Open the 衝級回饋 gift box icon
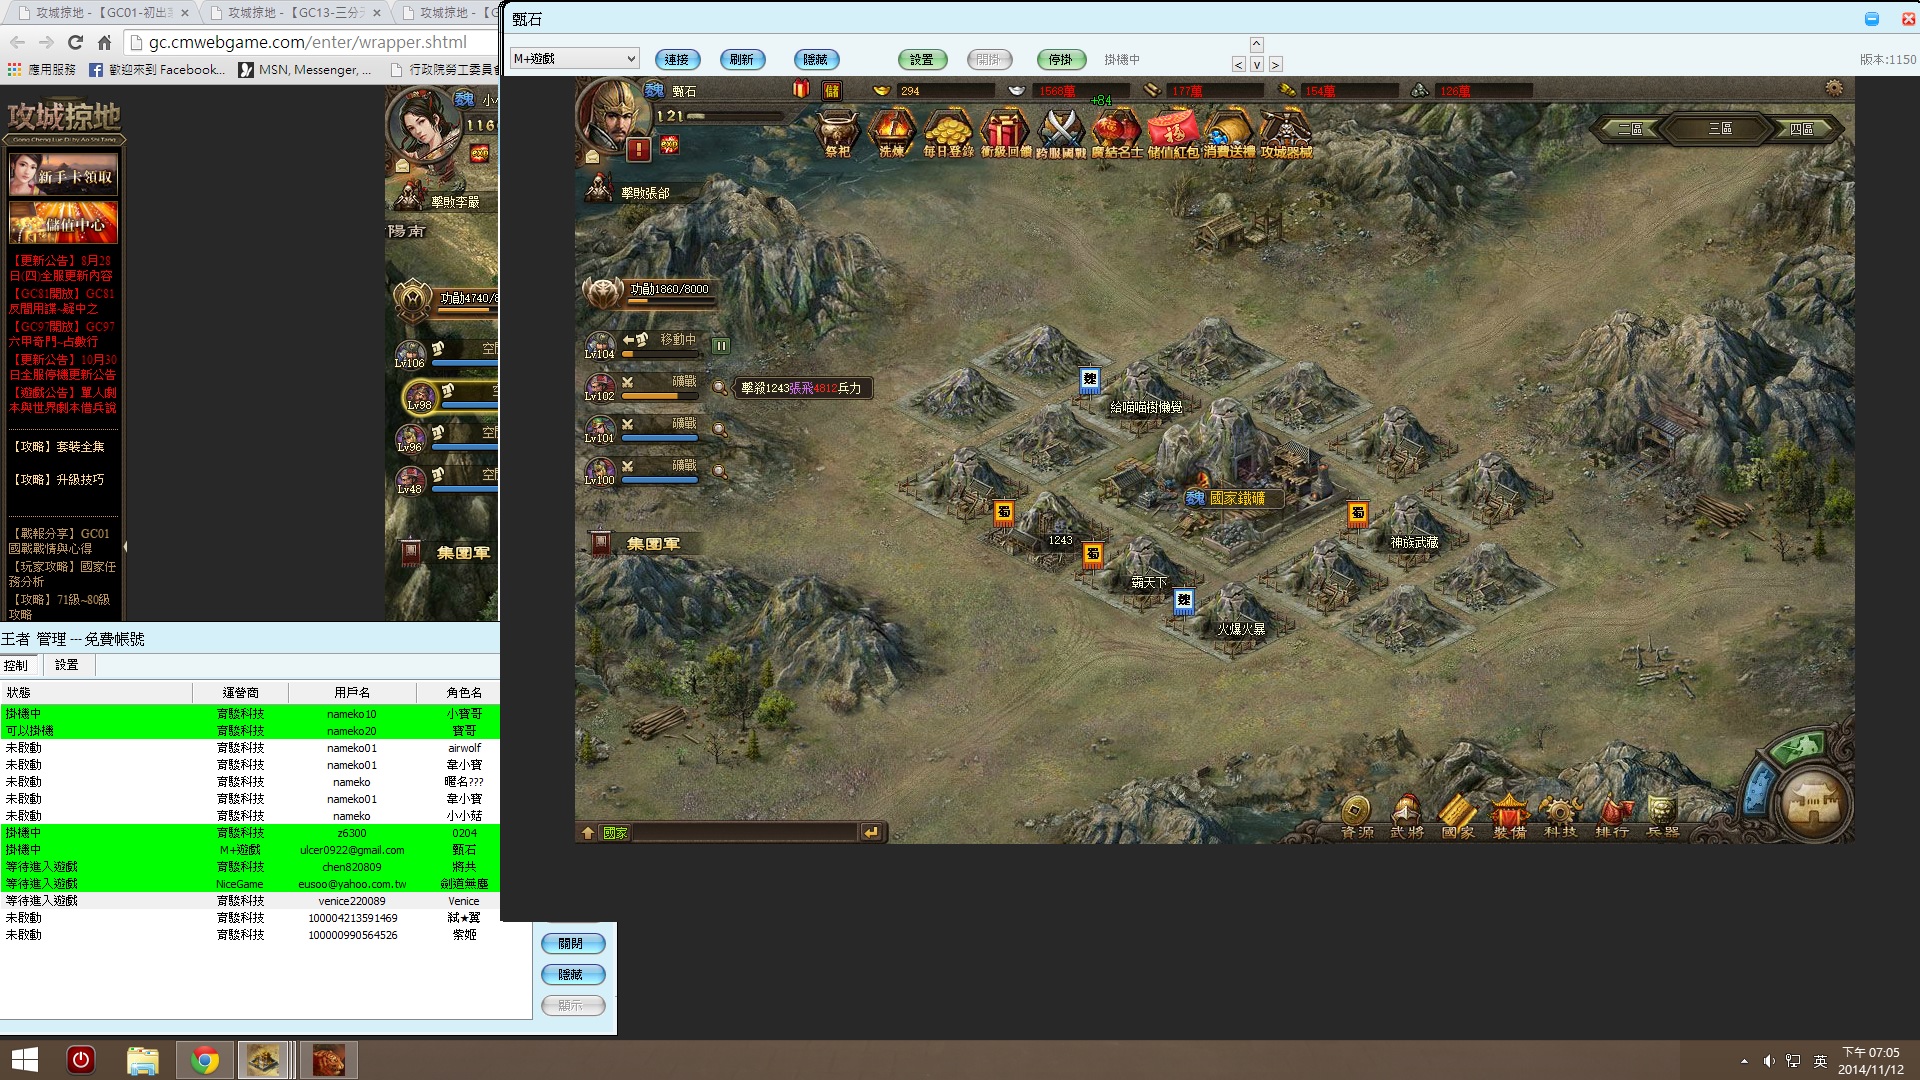The image size is (1920, 1080). click(1005, 133)
